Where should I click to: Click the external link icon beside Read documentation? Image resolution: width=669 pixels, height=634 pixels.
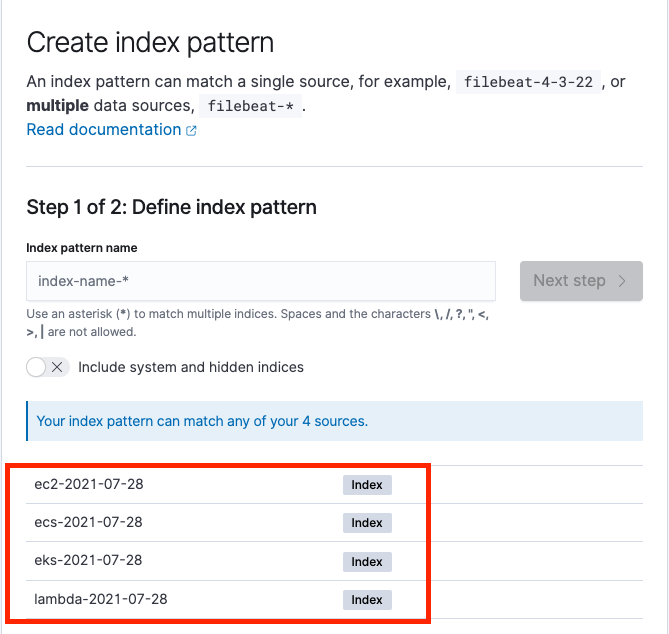[191, 131]
